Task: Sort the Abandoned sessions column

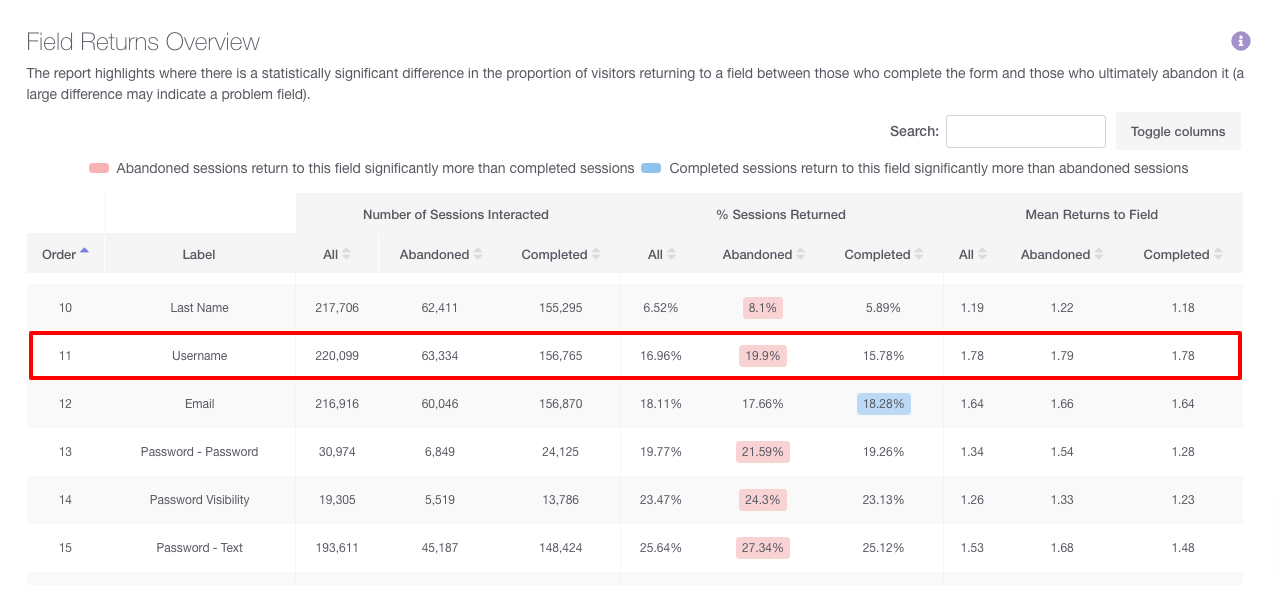Action: (480, 254)
